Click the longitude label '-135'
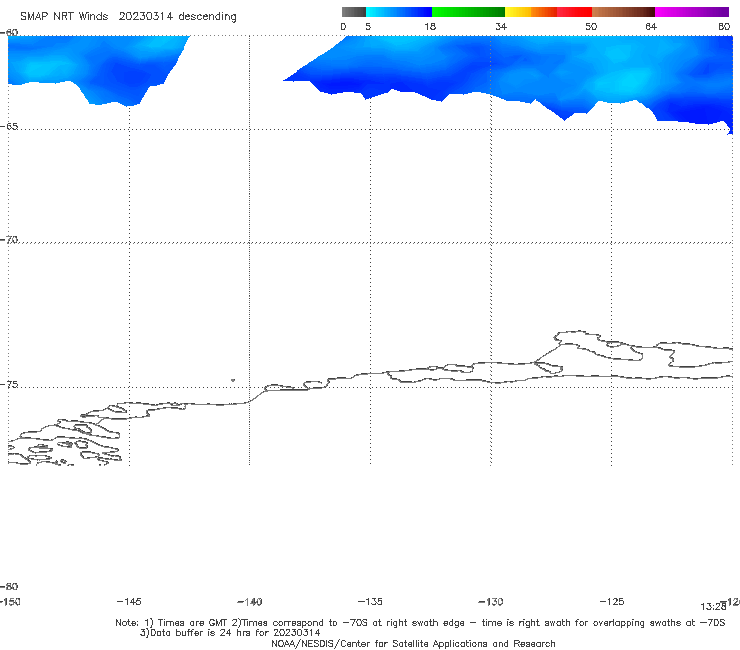740x650 pixels. 370,601
